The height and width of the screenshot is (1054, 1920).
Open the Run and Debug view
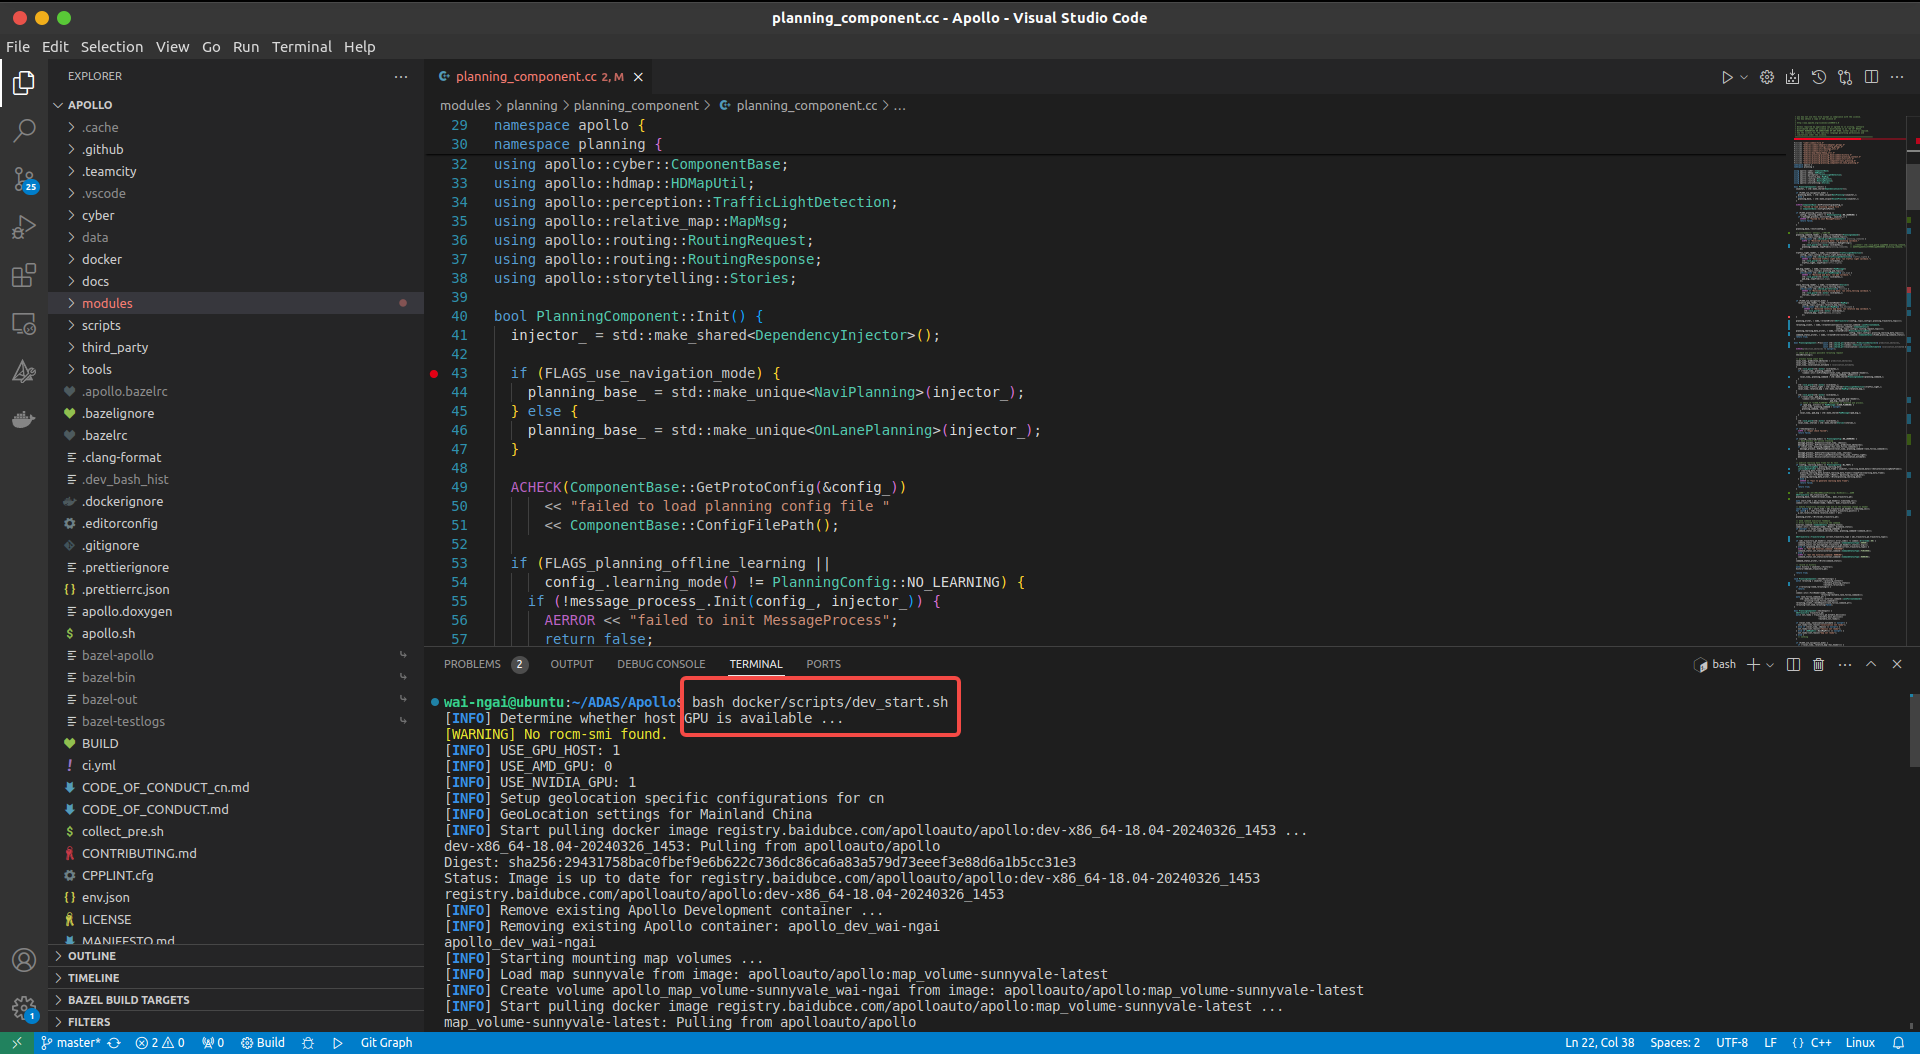24,227
